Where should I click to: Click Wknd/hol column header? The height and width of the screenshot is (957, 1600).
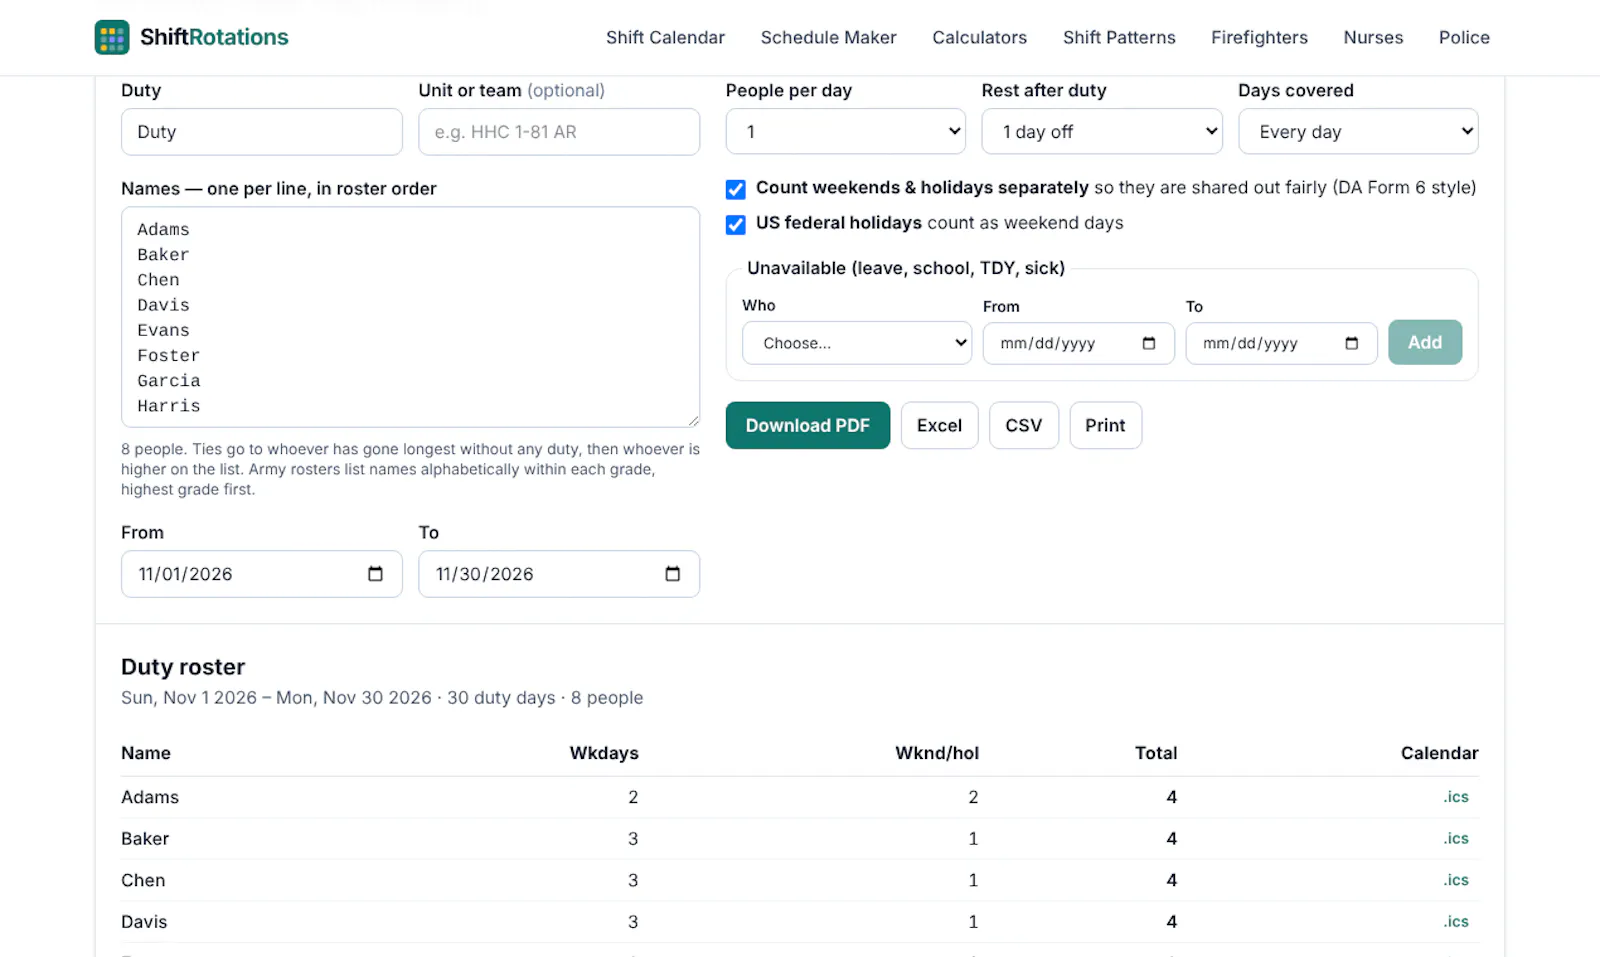937,753
